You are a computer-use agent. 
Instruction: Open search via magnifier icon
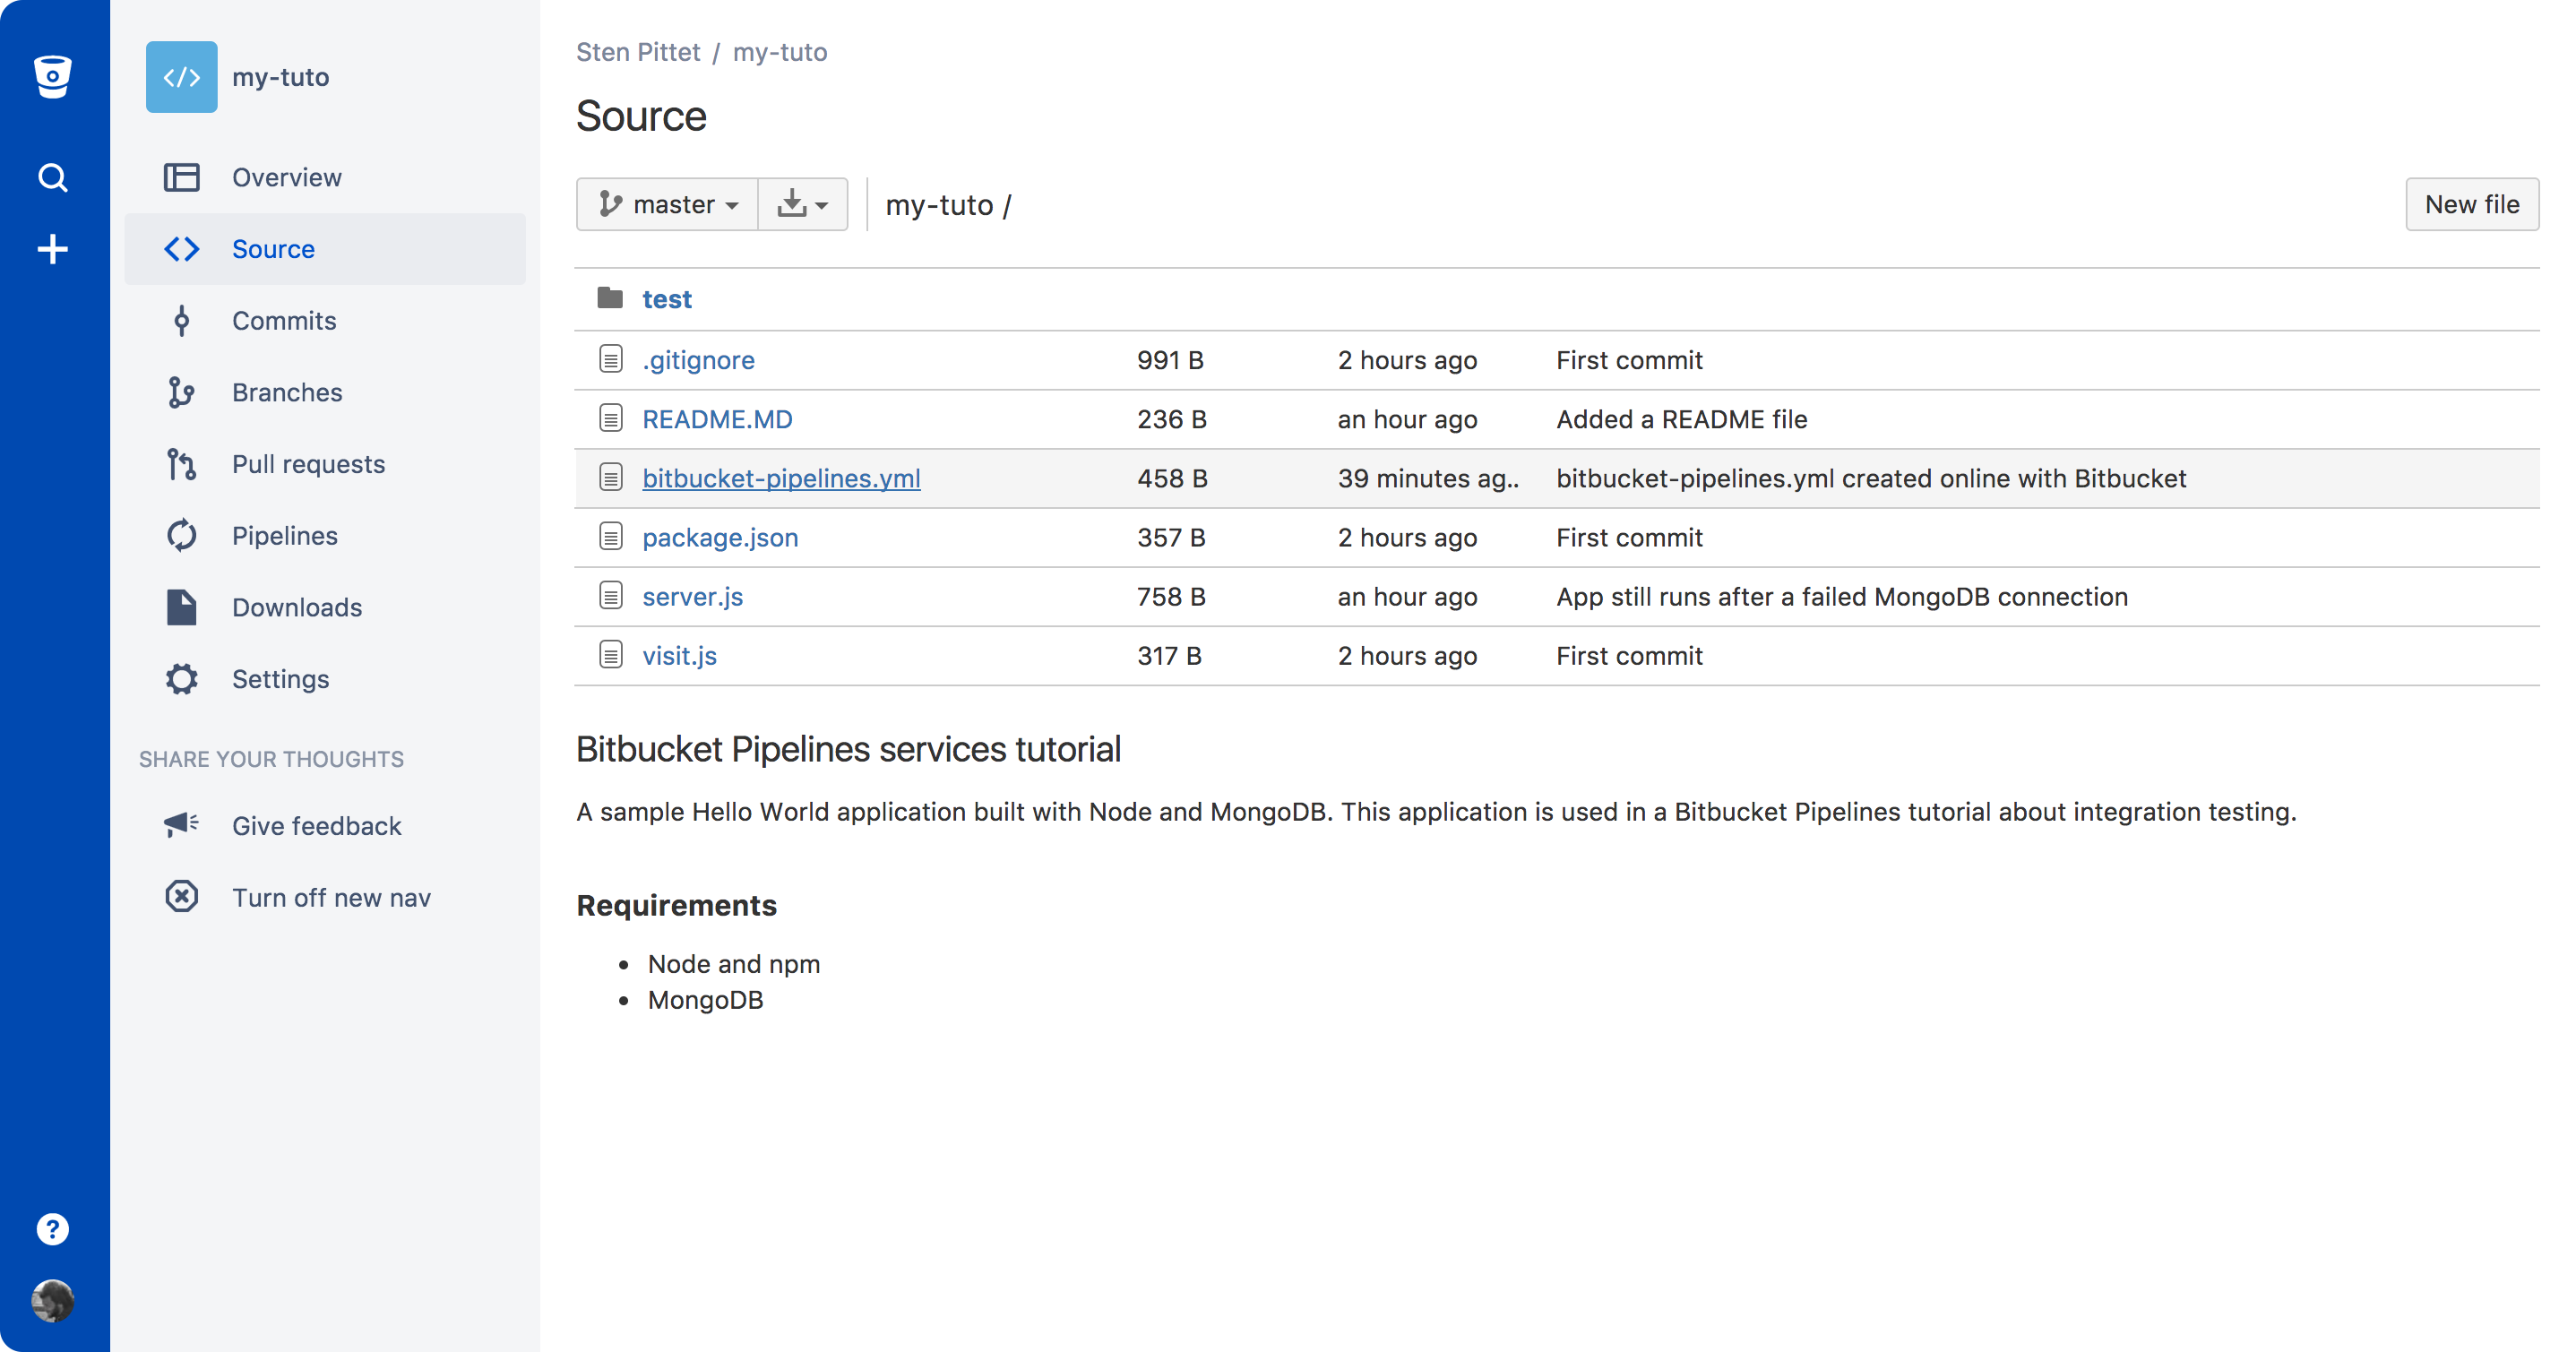[52, 178]
